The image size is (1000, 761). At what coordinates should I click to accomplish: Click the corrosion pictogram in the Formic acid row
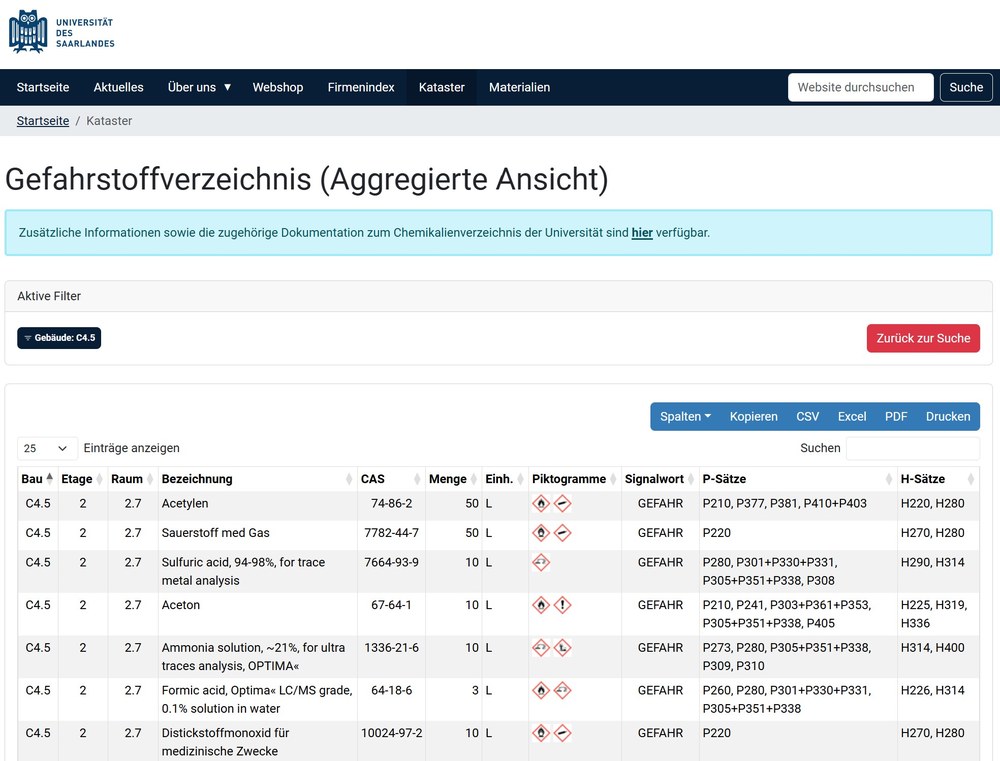(563, 690)
